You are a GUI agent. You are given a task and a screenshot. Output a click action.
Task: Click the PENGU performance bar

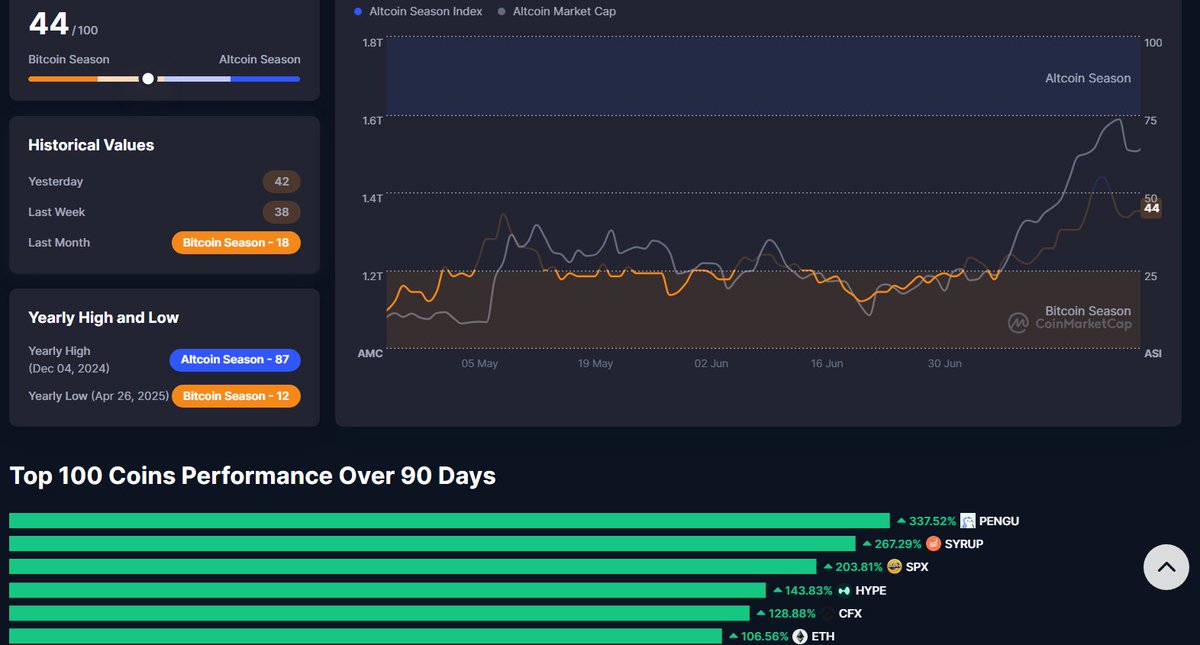[x=449, y=521]
